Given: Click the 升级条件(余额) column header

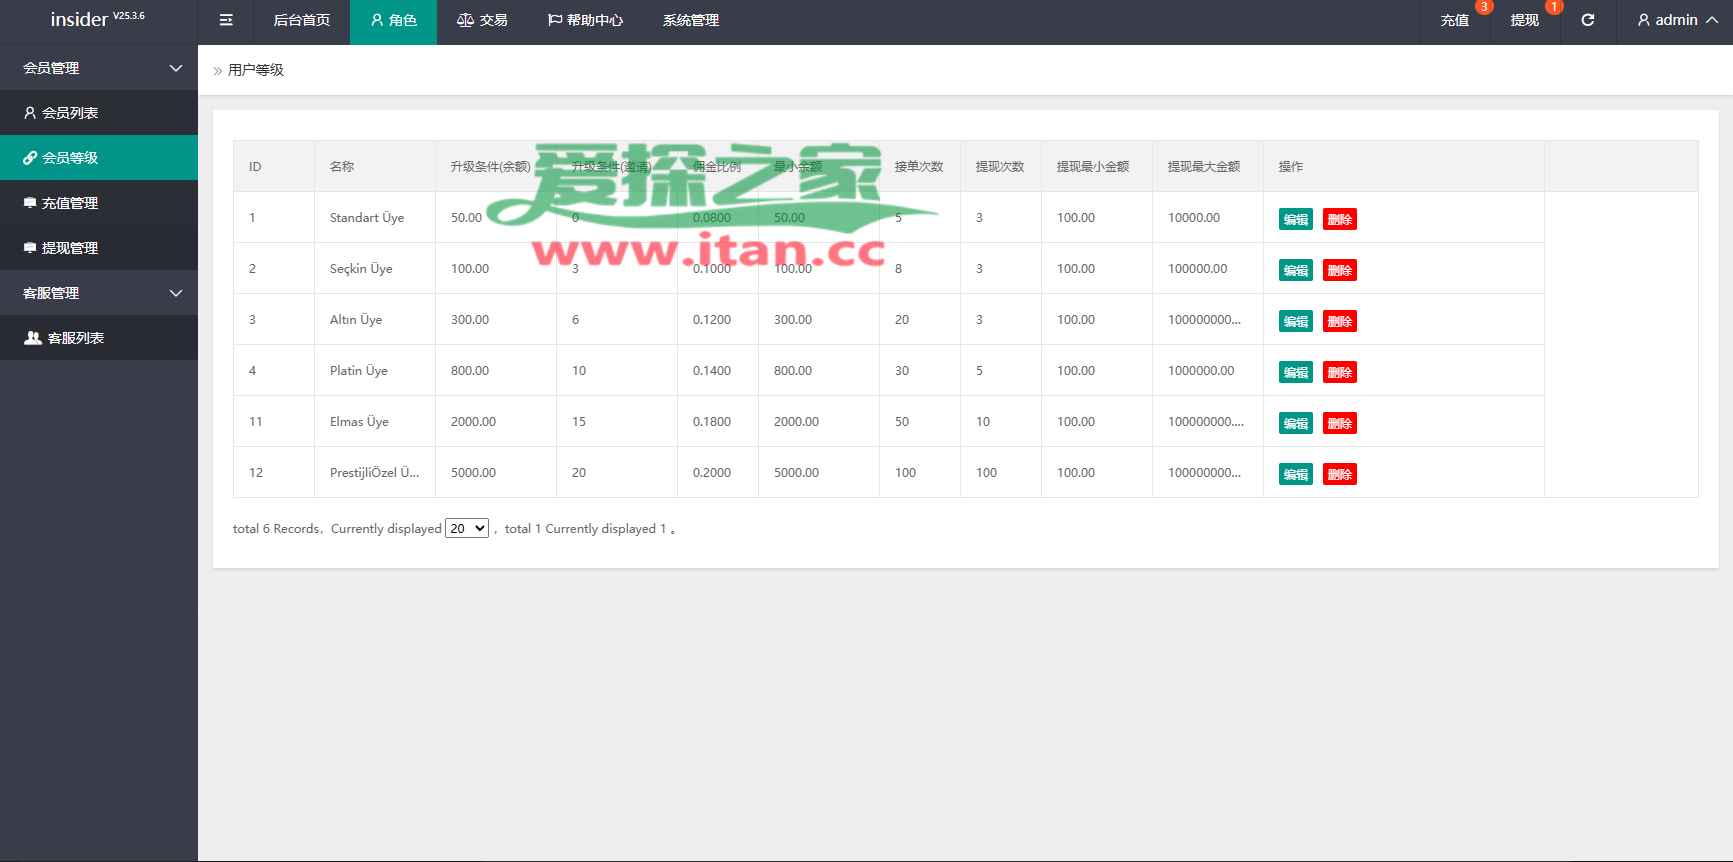Looking at the screenshot, I should (x=490, y=167).
